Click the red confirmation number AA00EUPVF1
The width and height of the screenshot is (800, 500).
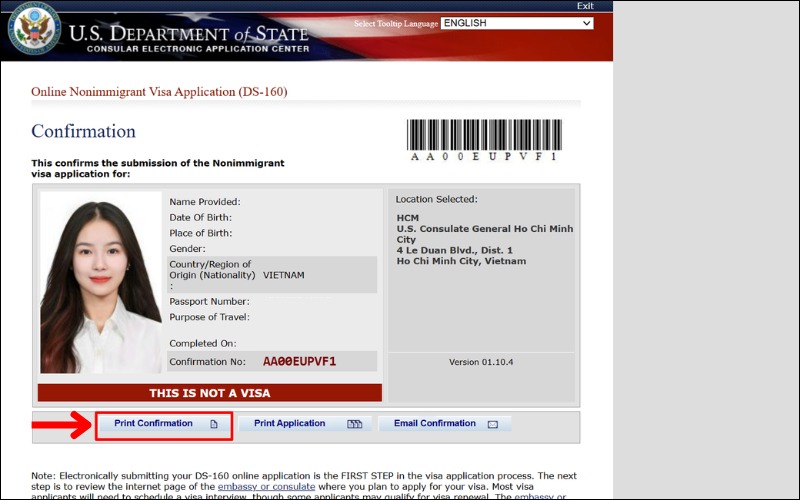point(299,362)
